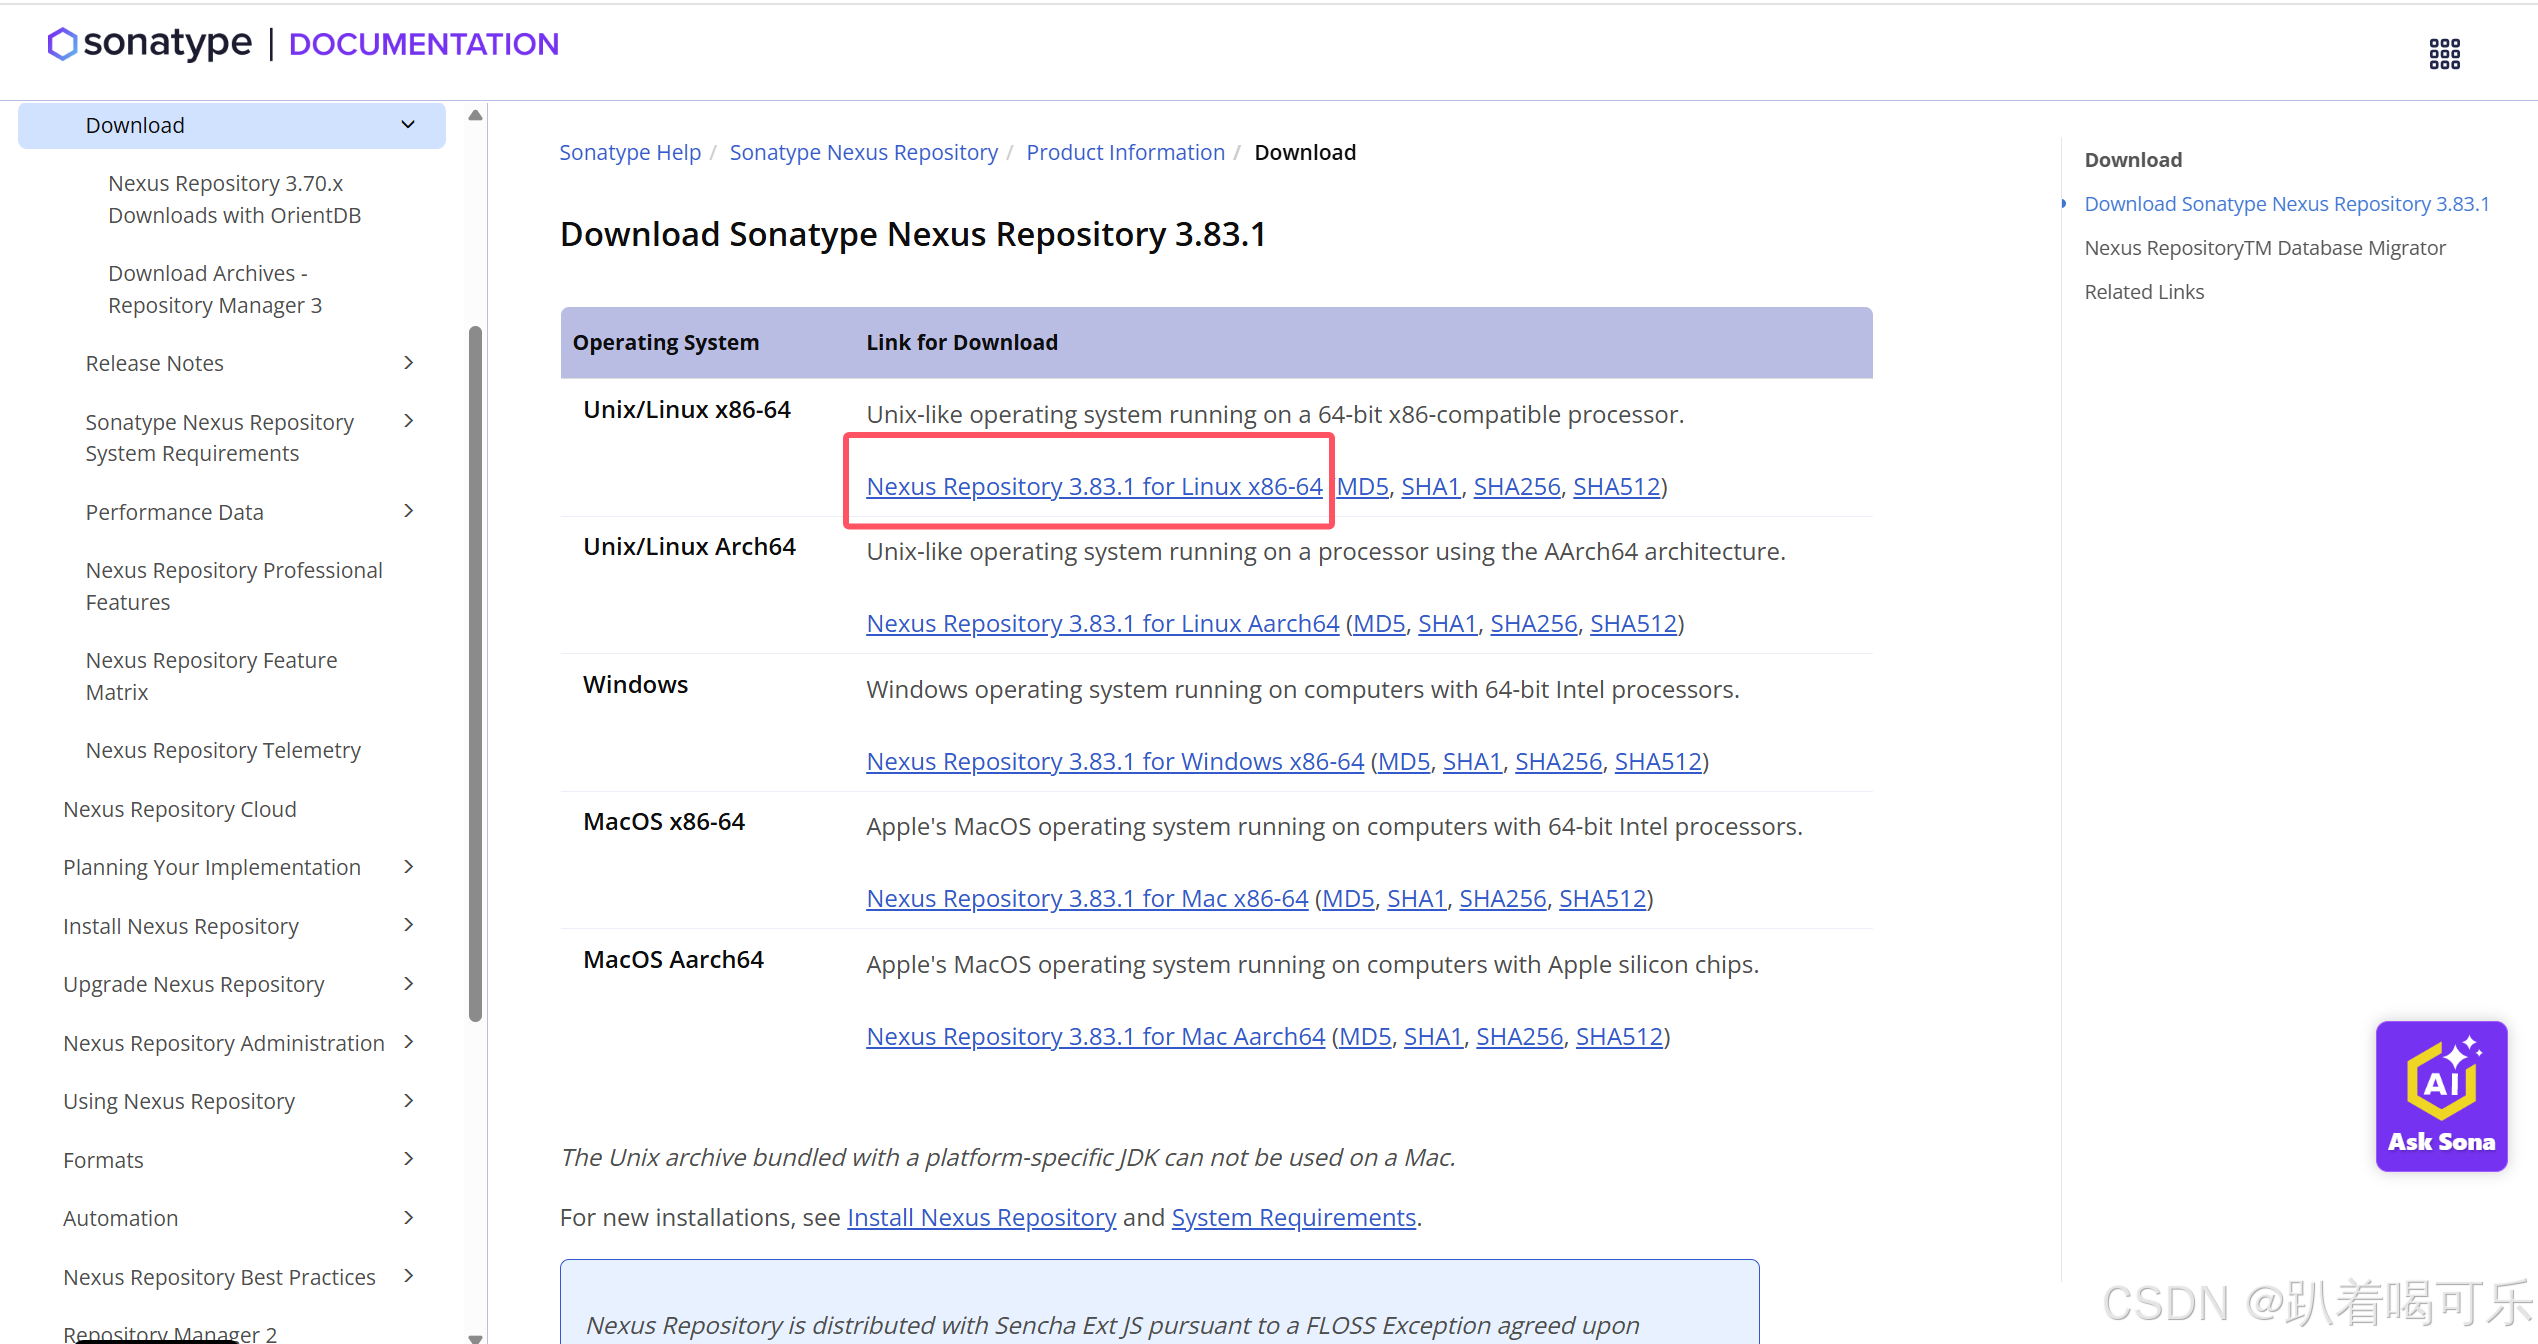Screen dimensions: 2538x1344
Task: Open MD5 checksum for Linux Aarch64
Action: [1379, 623]
